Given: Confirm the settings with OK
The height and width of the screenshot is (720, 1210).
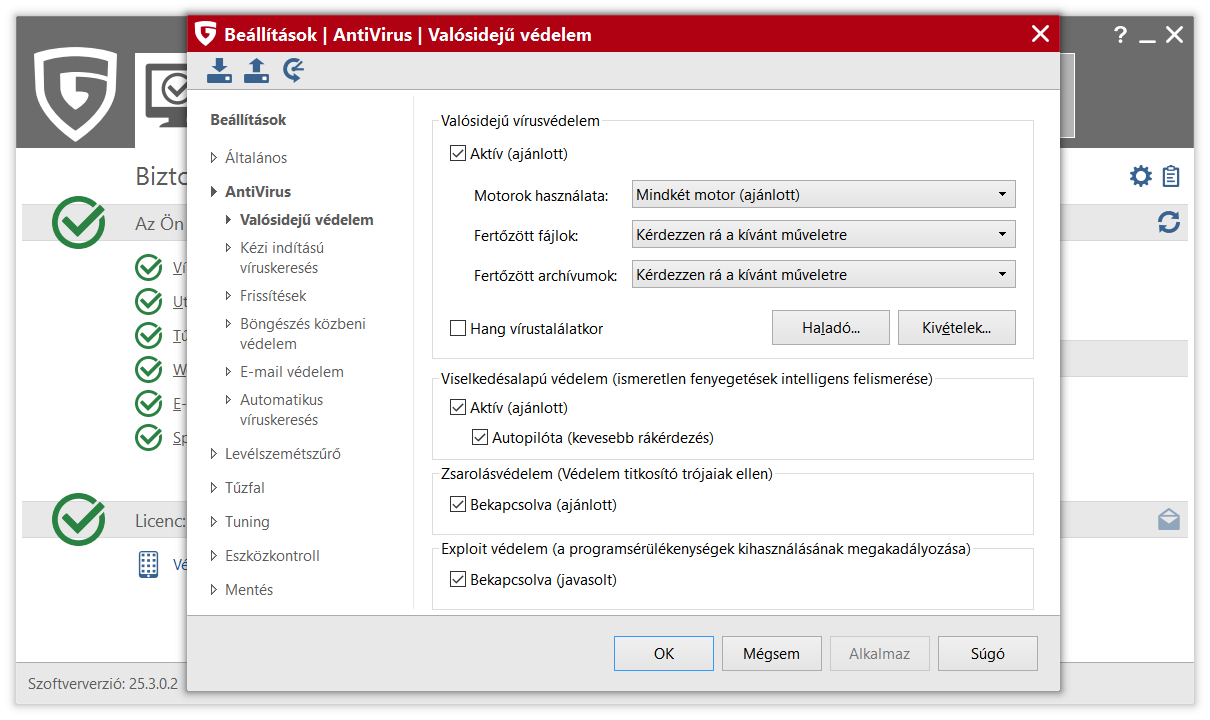Looking at the screenshot, I should (x=664, y=654).
